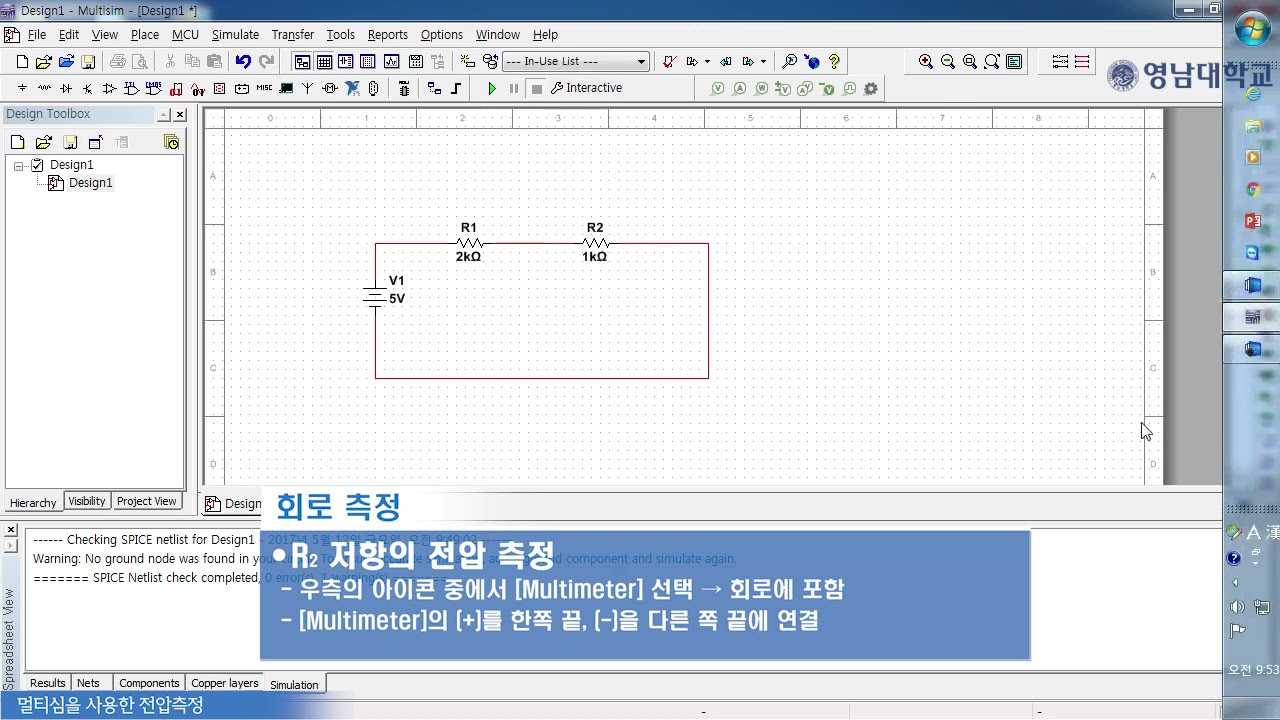
Task: Click the Print icon in toolbar
Action: [118, 61]
